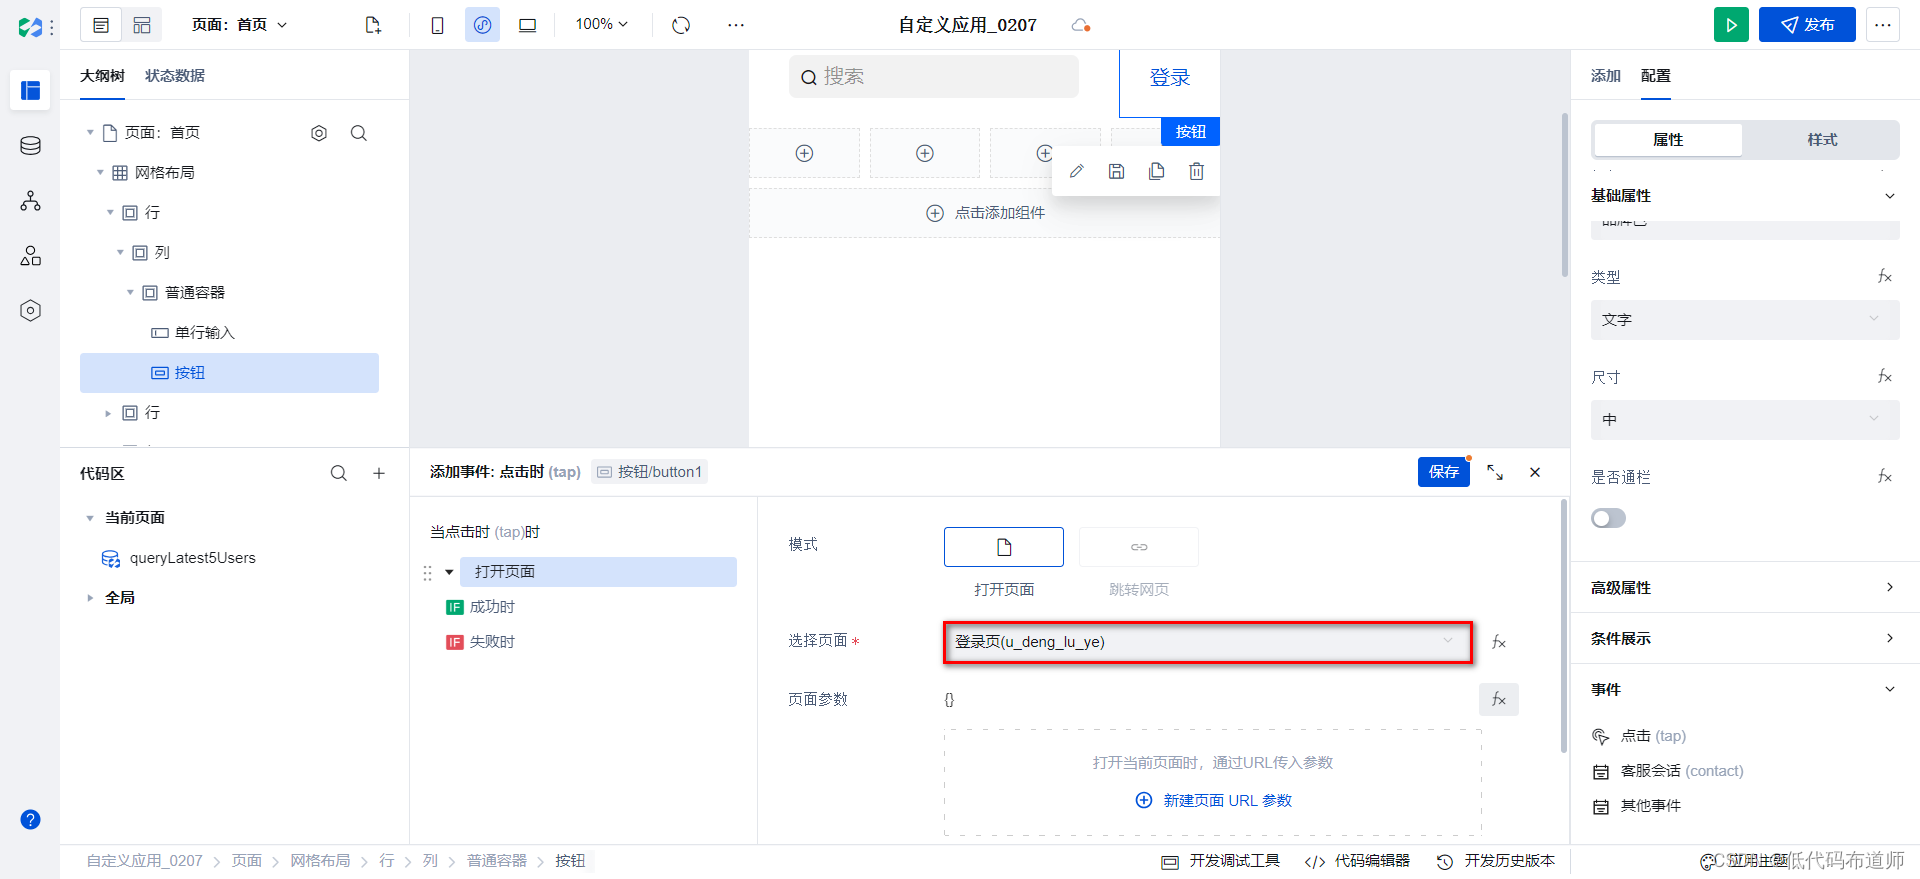Choose 打开页面 mode option
This screenshot has height=879, width=1920.
1004,547
